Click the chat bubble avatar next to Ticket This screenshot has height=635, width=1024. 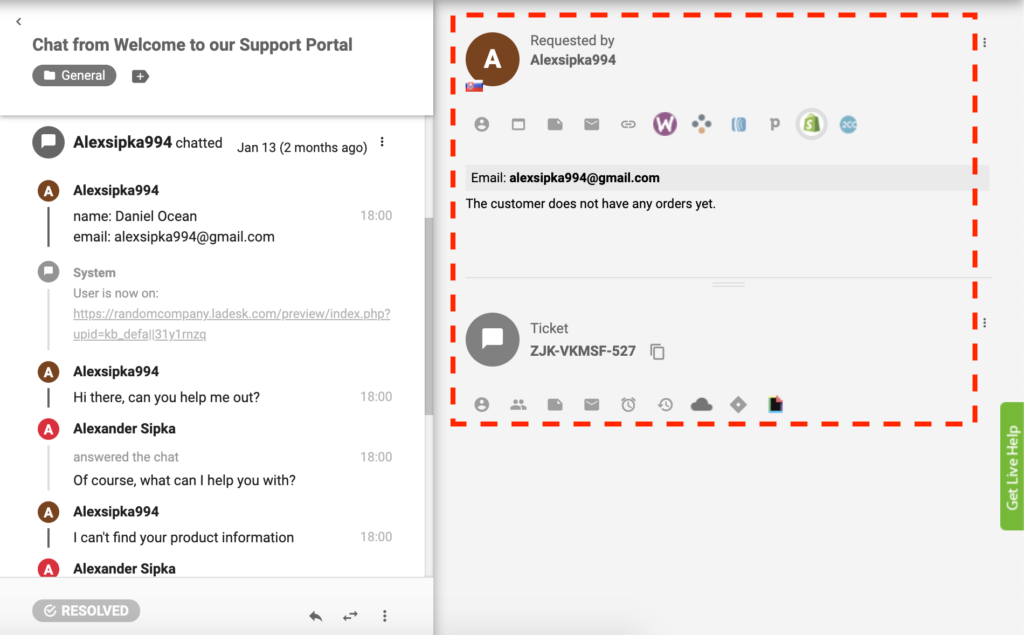(x=492, y=339)
